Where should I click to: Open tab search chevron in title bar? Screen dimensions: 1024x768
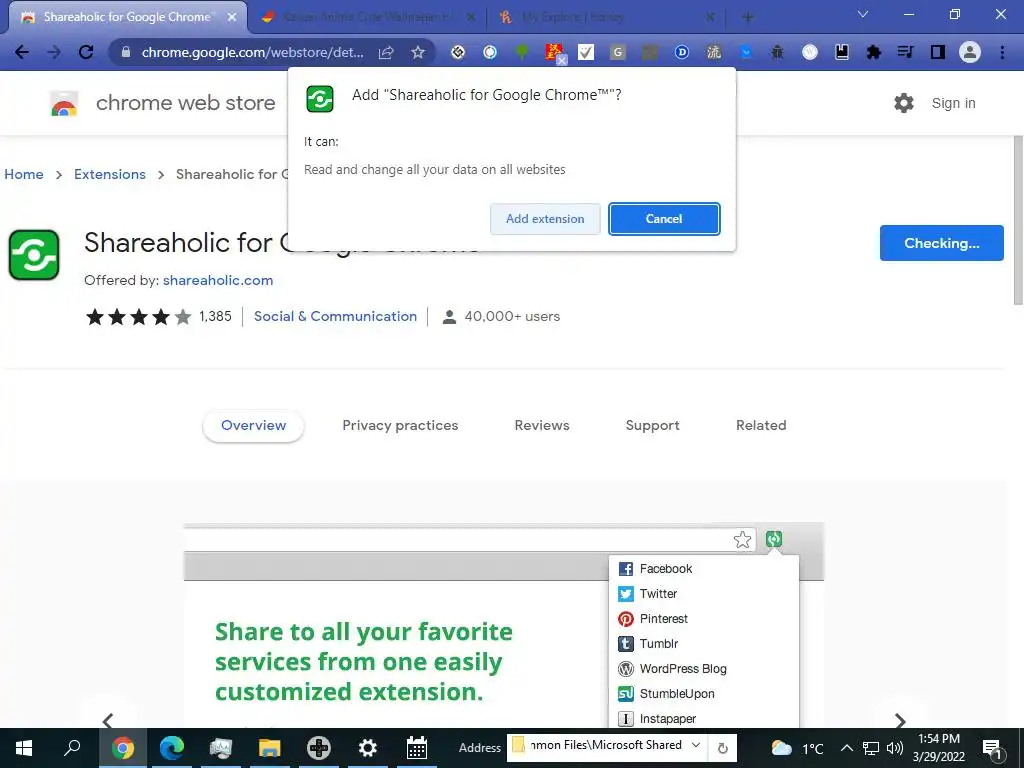tap(863, 14)
